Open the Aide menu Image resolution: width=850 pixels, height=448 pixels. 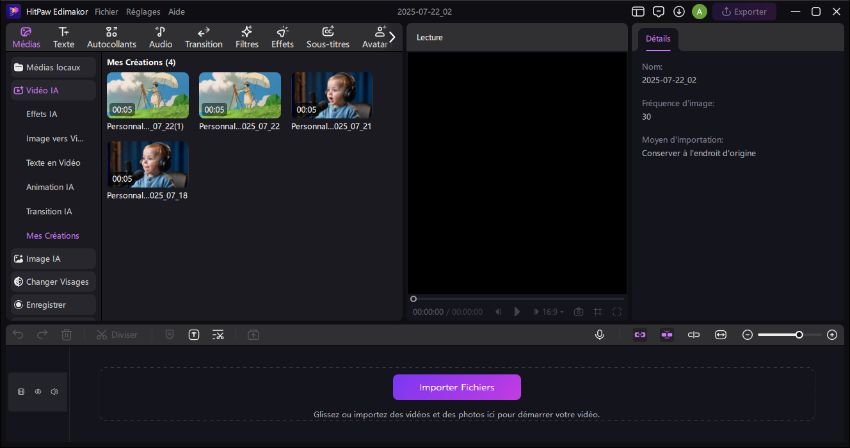click(x=176, y=11)
